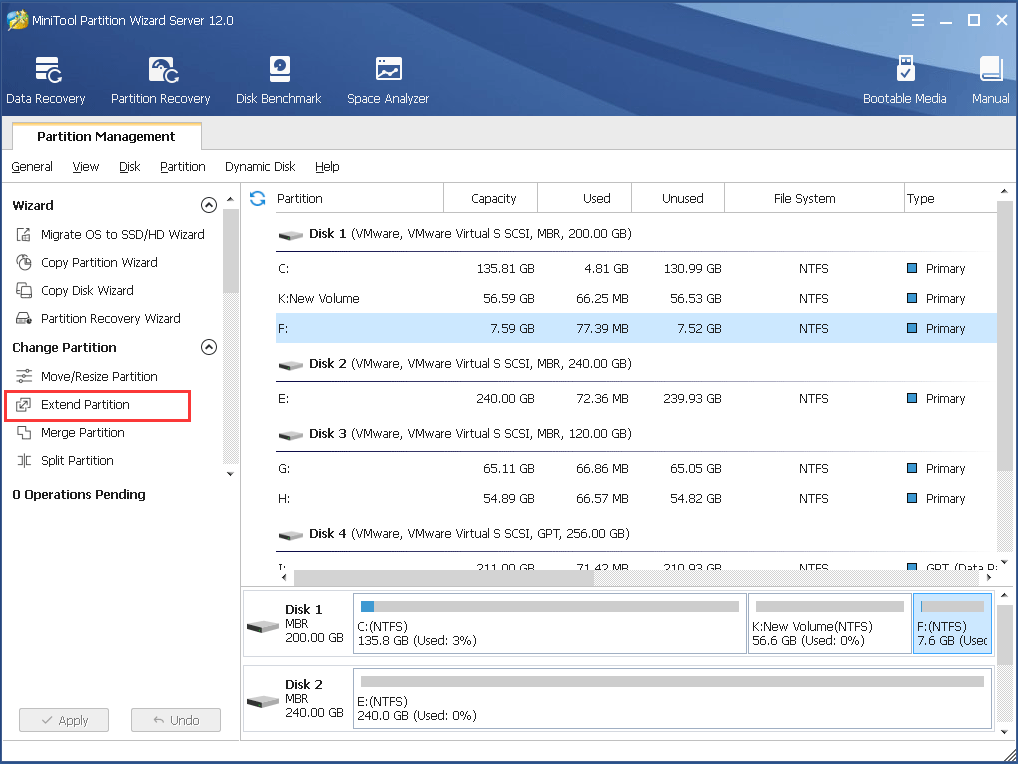Select Disk 1 in the disk map
The image size is (1018, 764).
(297, 623)
